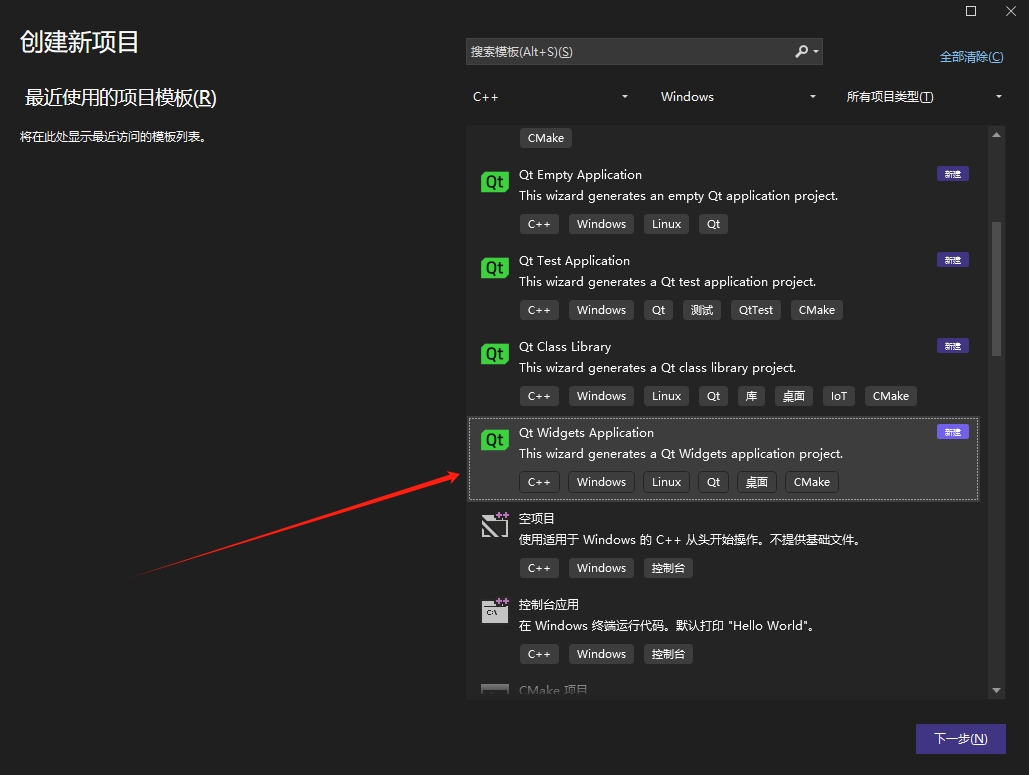The image size is (1029, 775).
Task: Click the Qt icon of Qt Test Application
Action: (x=495, y=268)
